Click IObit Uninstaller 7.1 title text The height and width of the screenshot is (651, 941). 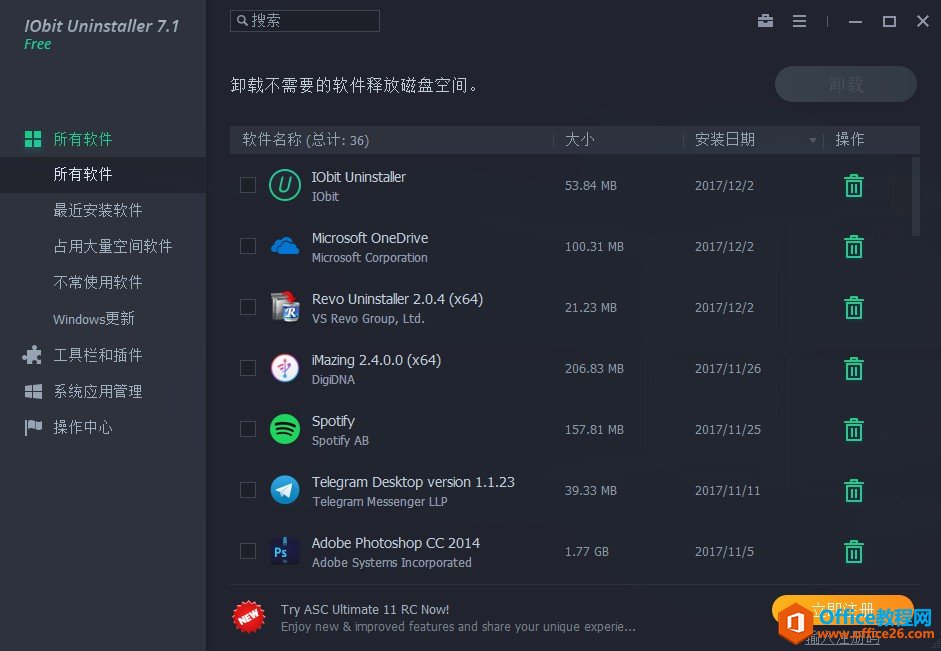pos(101,26)
